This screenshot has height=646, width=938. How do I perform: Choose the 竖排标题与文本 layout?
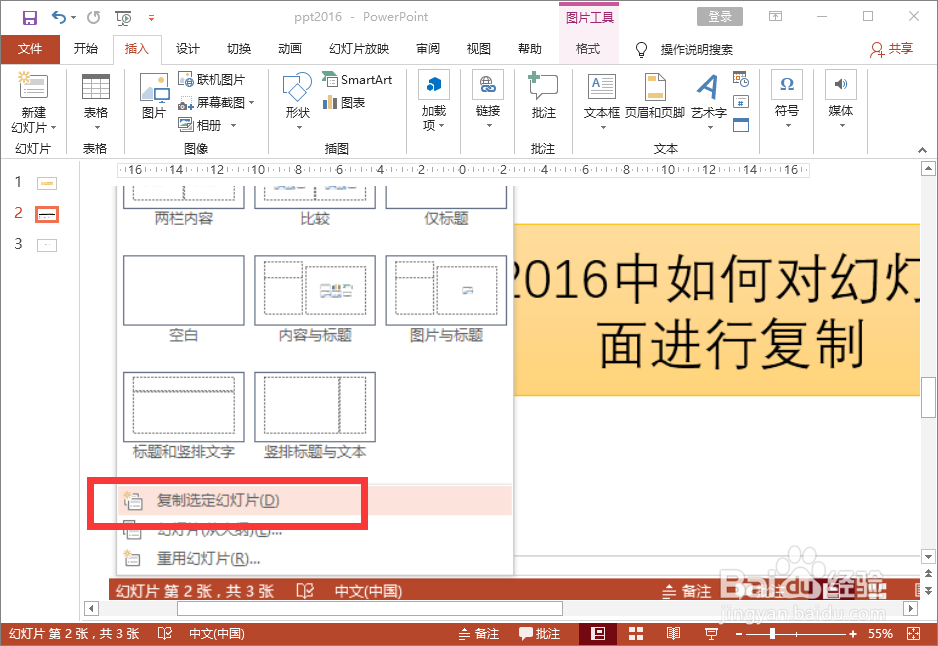pyautogui.click(x=315, y=416)
